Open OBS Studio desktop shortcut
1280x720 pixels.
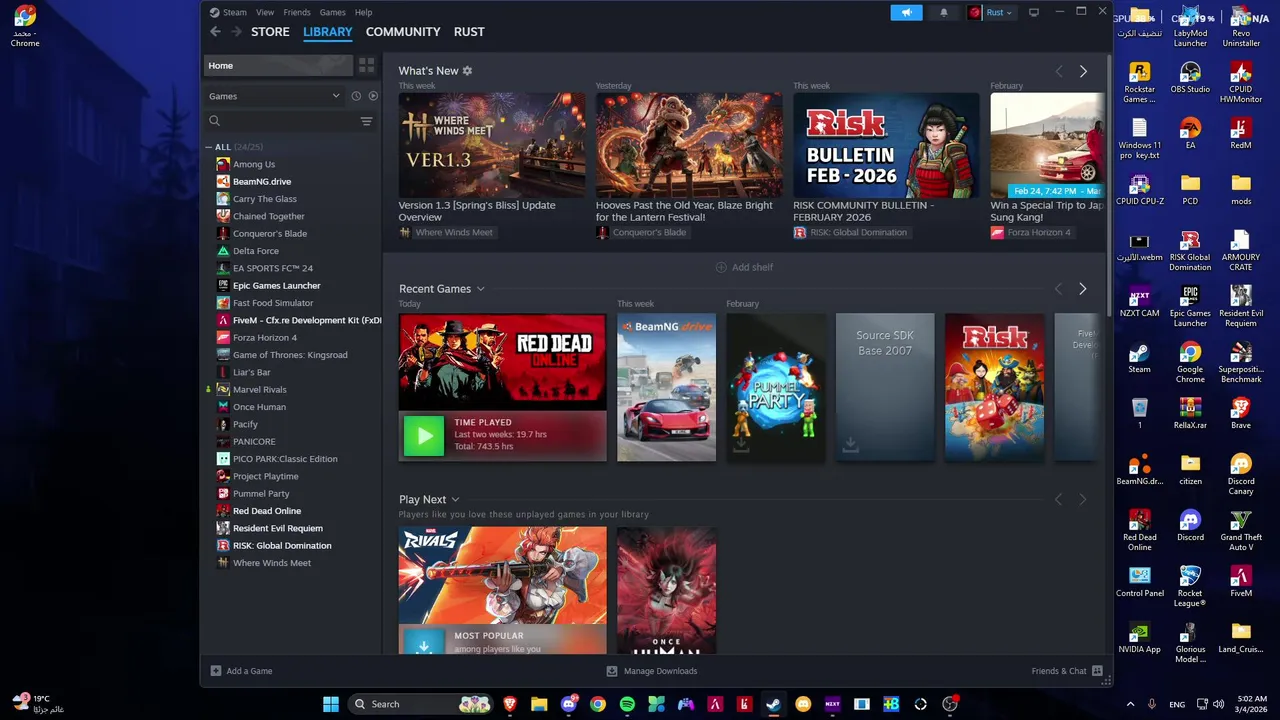[1190, 78]
